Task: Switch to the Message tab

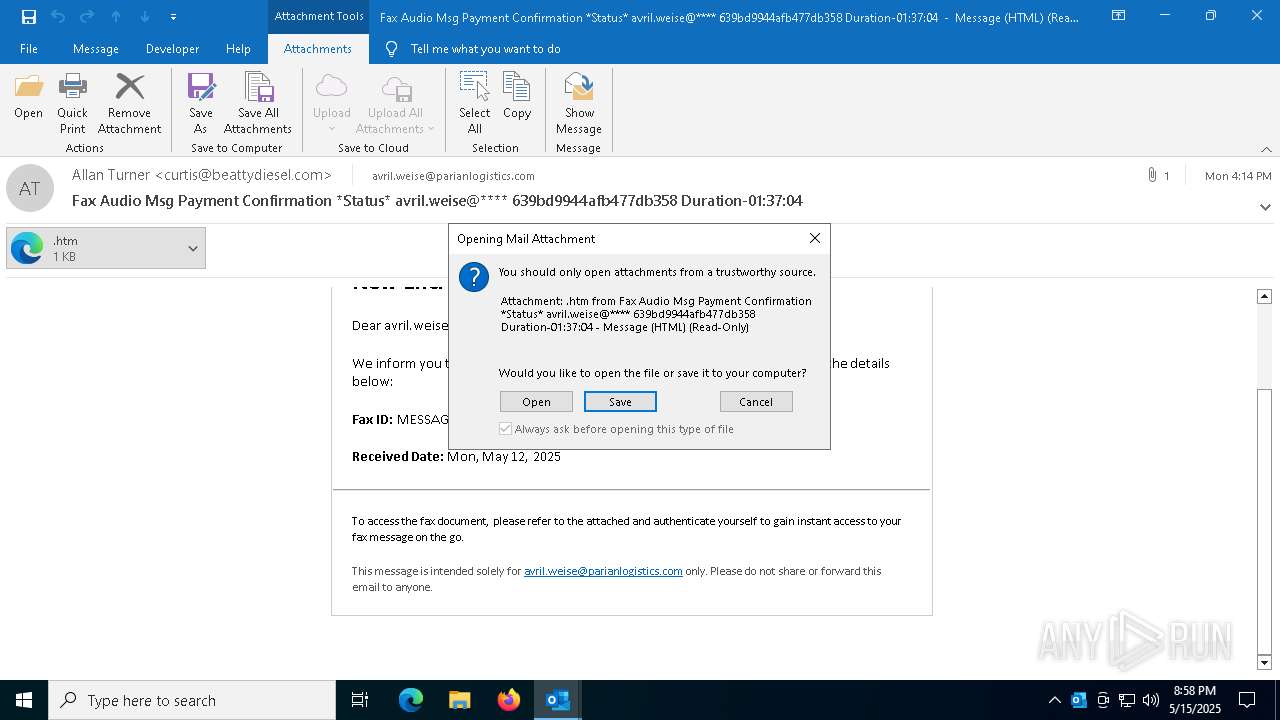Action: (96, 49)
